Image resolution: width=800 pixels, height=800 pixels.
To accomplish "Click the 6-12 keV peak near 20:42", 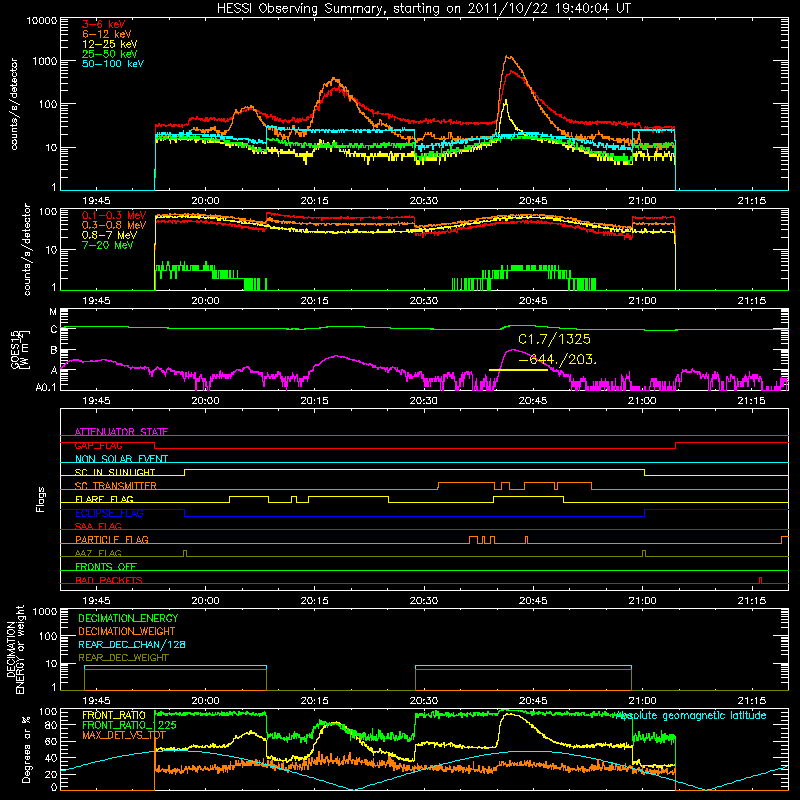I will [x=507, y=57].
